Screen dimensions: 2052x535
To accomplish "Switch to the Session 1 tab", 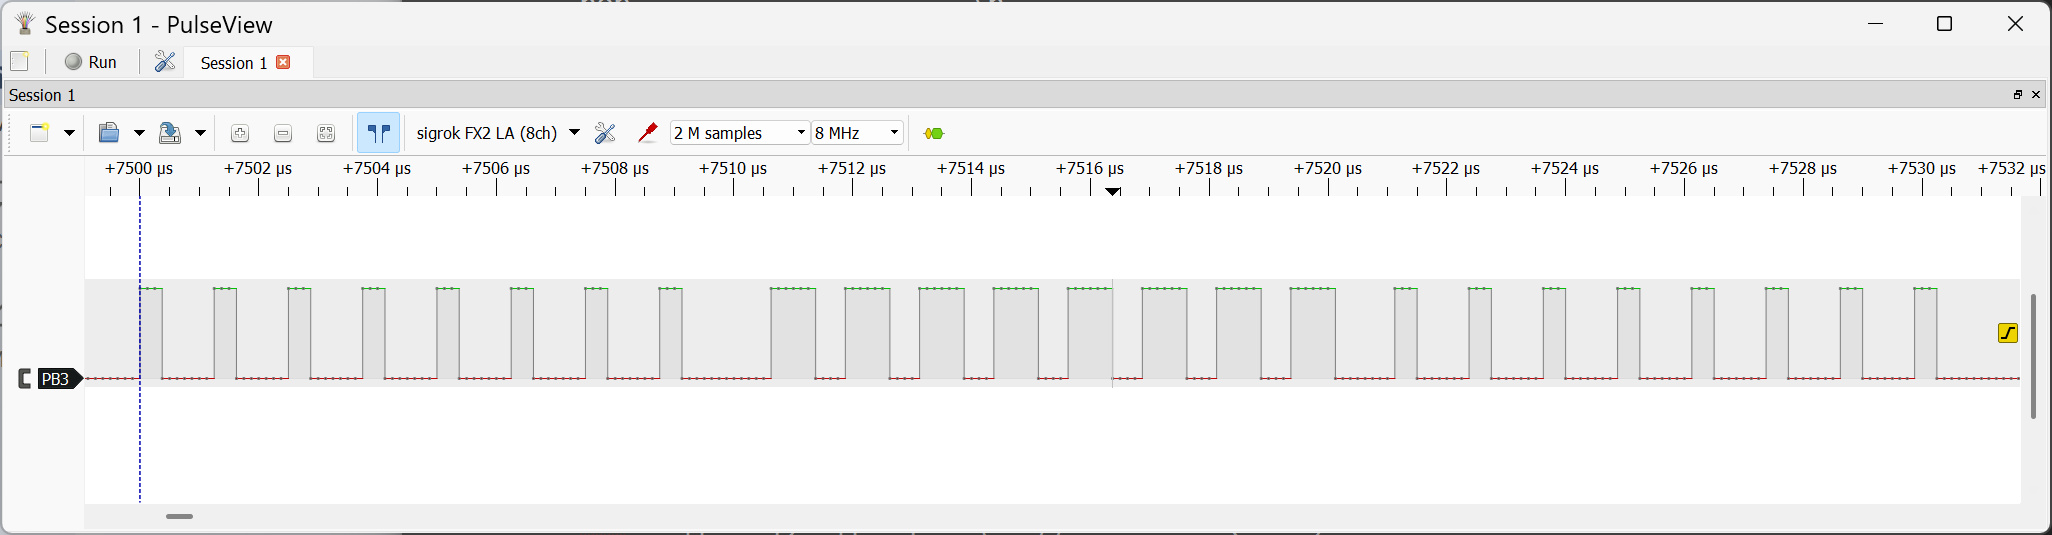I will tap(233, 63).
